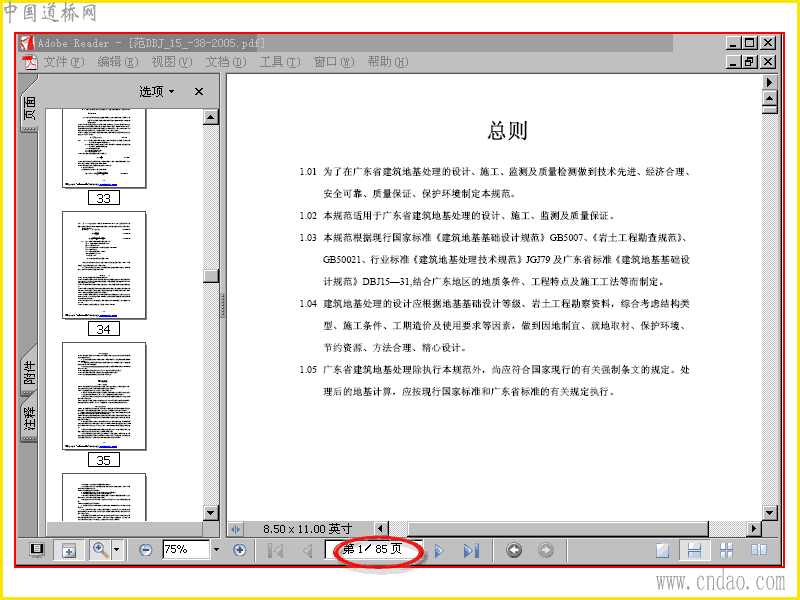The height and width of the screenshot is (600, 800).
Task: Open the 文件 menu
Action: point(63,62)
